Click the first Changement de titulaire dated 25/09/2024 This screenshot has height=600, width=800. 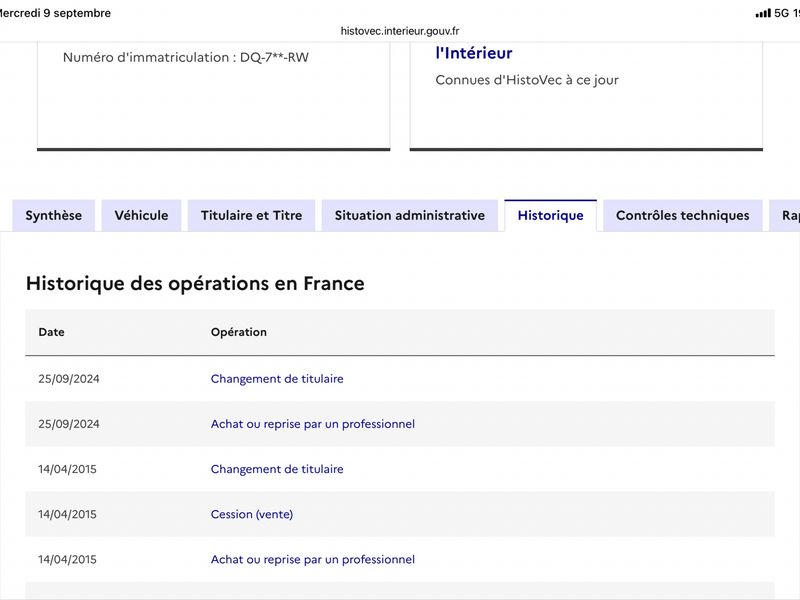(277, 379)
